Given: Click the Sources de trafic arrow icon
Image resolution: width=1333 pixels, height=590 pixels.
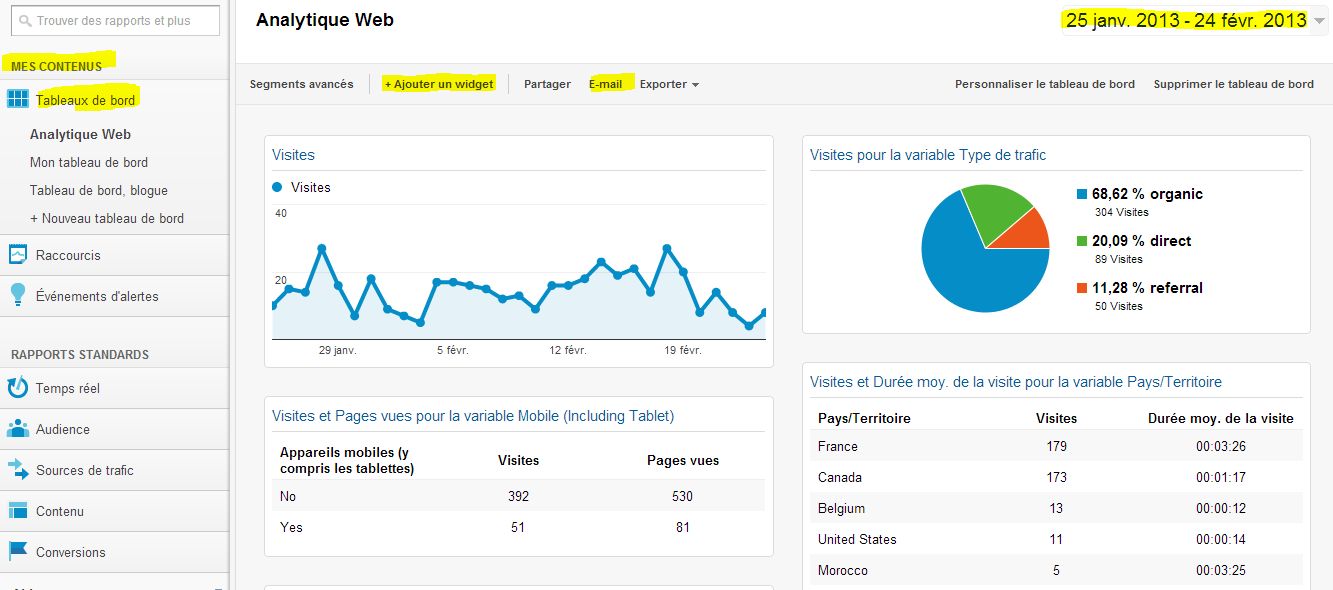Looking at the screenshot, I should pyautogui.click(x=17, y=470).
